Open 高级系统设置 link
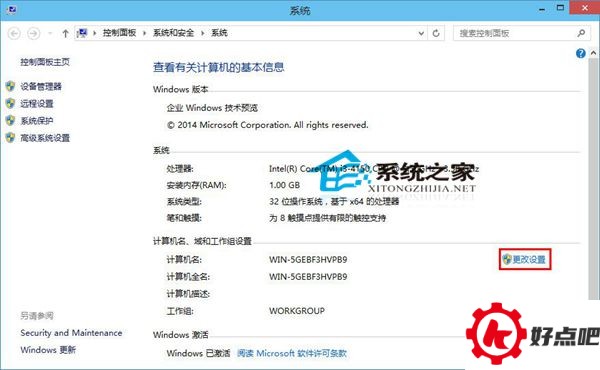 point(45,138)
